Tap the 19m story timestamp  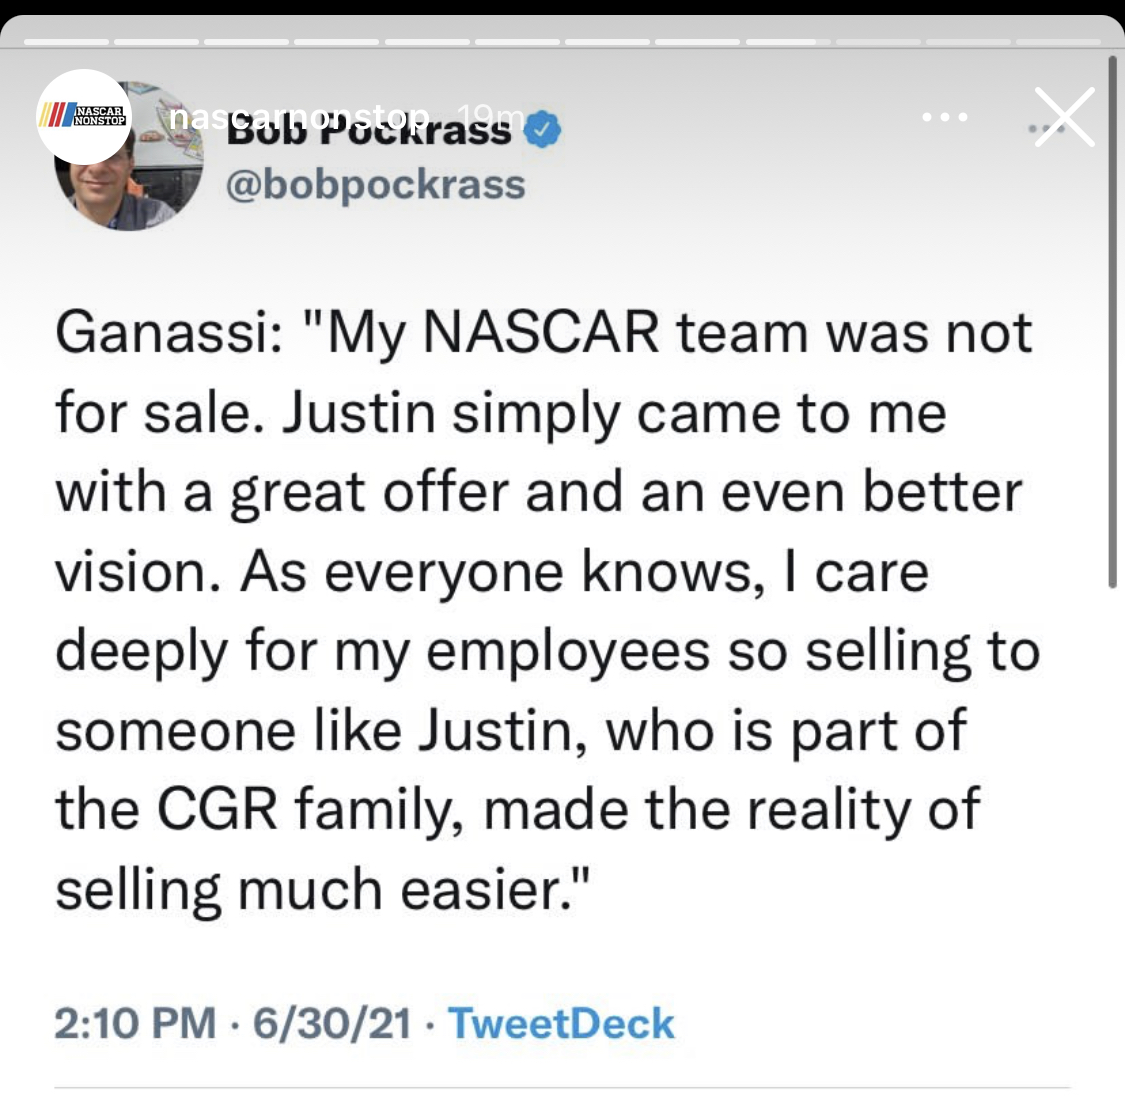point(489,115)
